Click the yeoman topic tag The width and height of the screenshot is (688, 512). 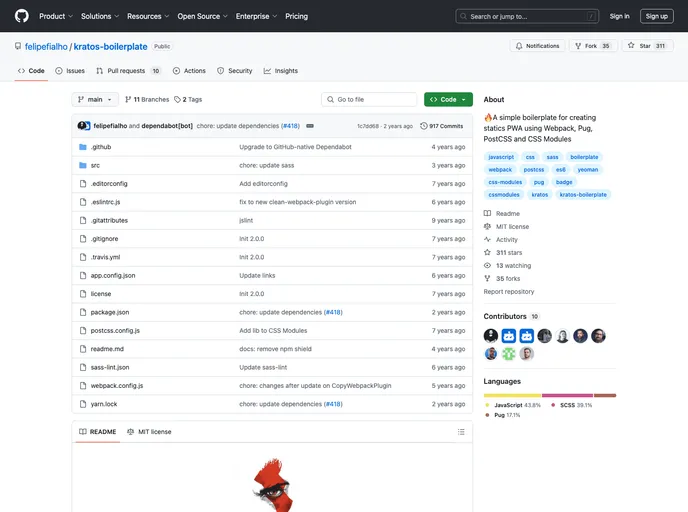588,169
